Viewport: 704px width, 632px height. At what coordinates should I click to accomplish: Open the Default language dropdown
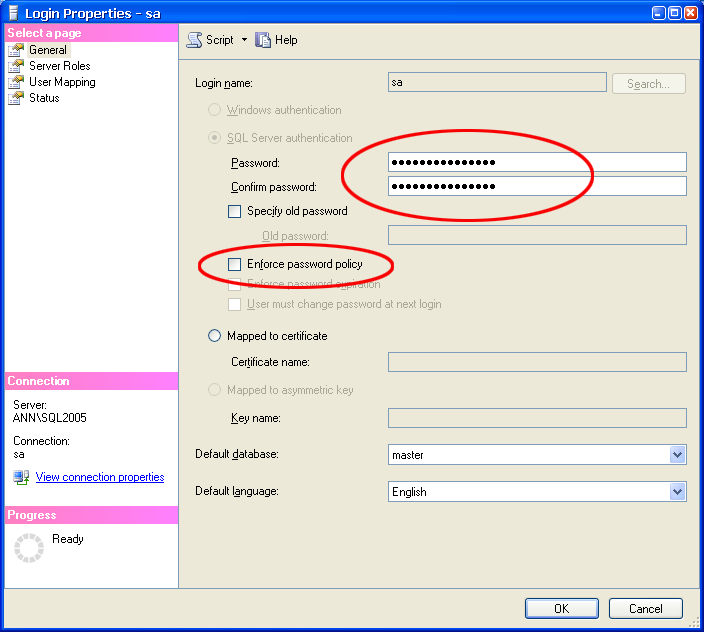[677, 492]
